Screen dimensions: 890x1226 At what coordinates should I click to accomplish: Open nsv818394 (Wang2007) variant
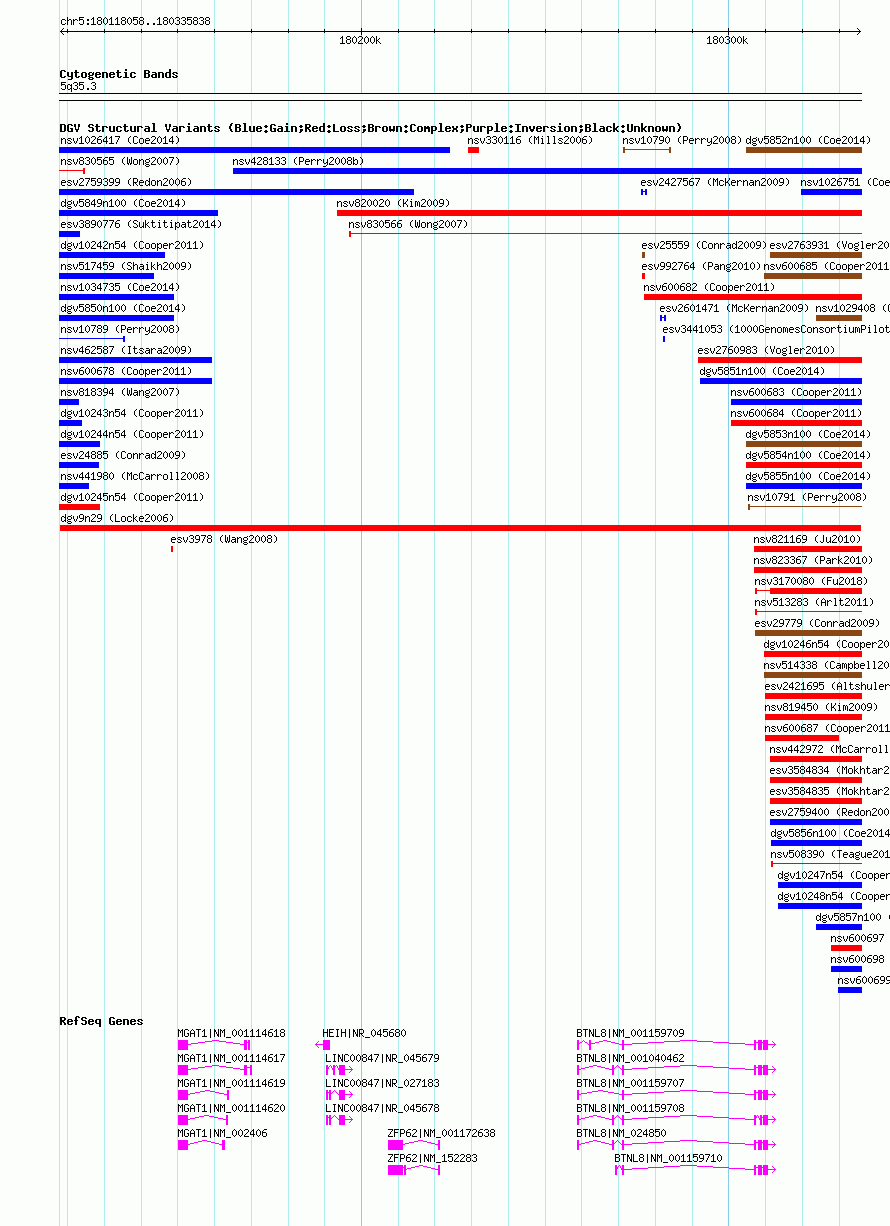70,402
